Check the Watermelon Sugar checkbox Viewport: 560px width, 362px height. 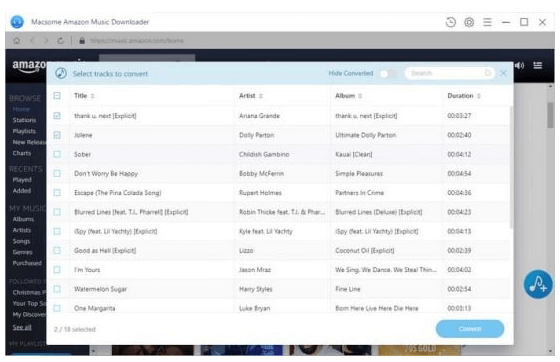pos(57,289)
